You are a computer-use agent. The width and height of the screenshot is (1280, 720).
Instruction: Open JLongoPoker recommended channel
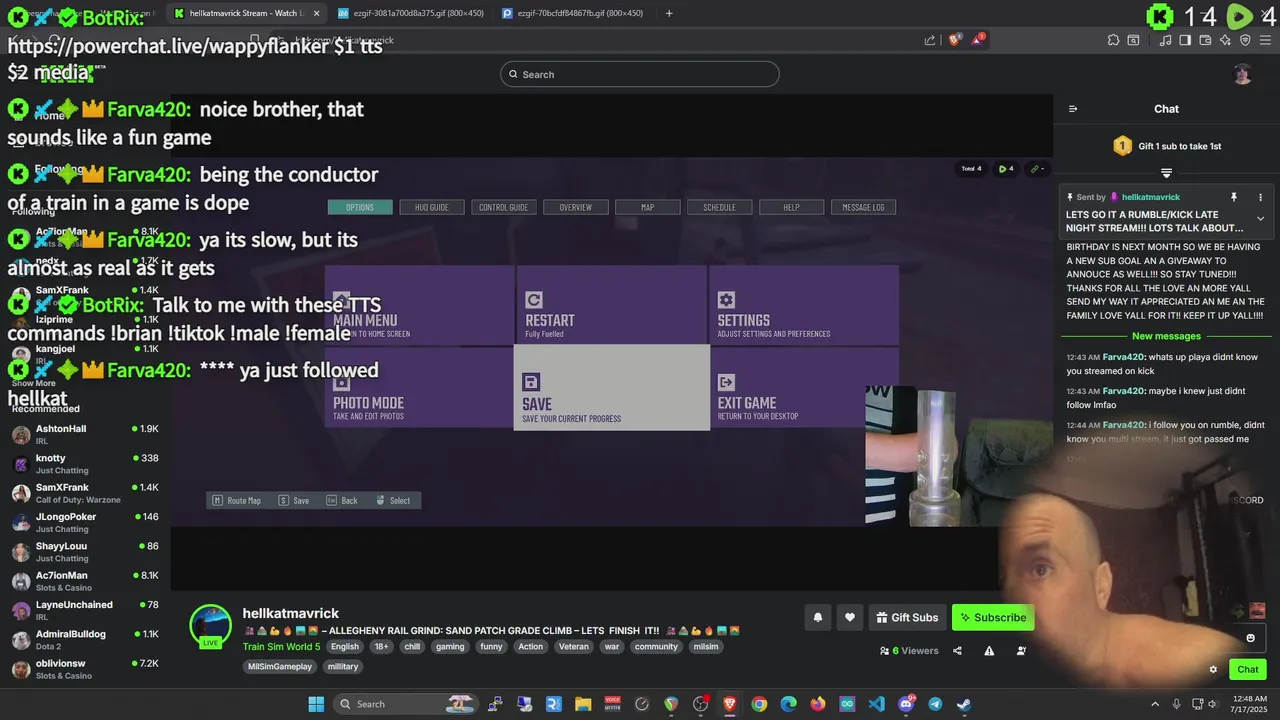85,523
